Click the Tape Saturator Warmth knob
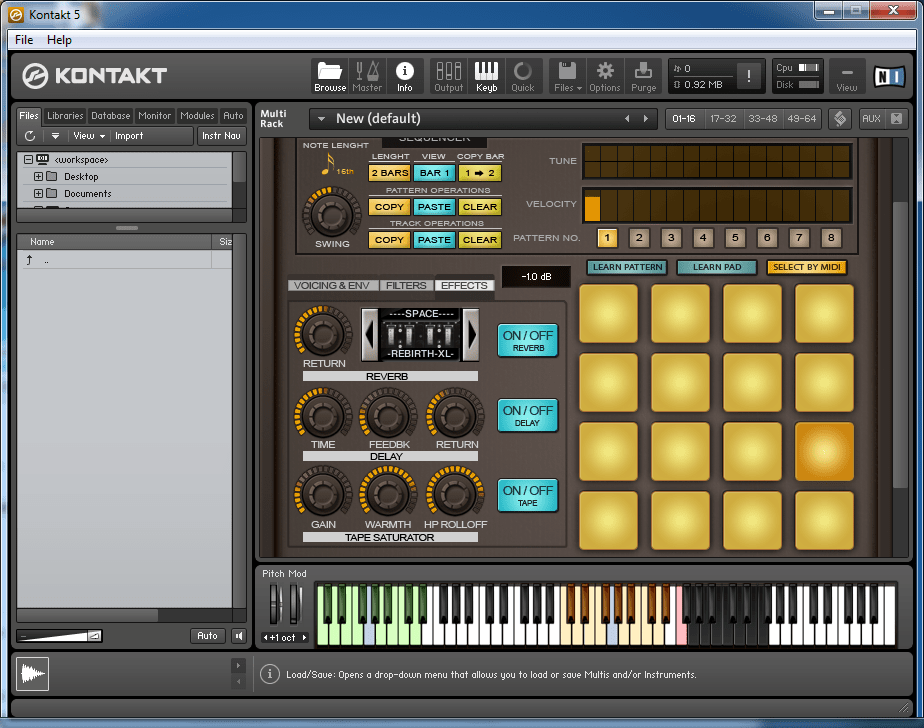This screenshot has height=728, width=924. (x=388, y=493)
